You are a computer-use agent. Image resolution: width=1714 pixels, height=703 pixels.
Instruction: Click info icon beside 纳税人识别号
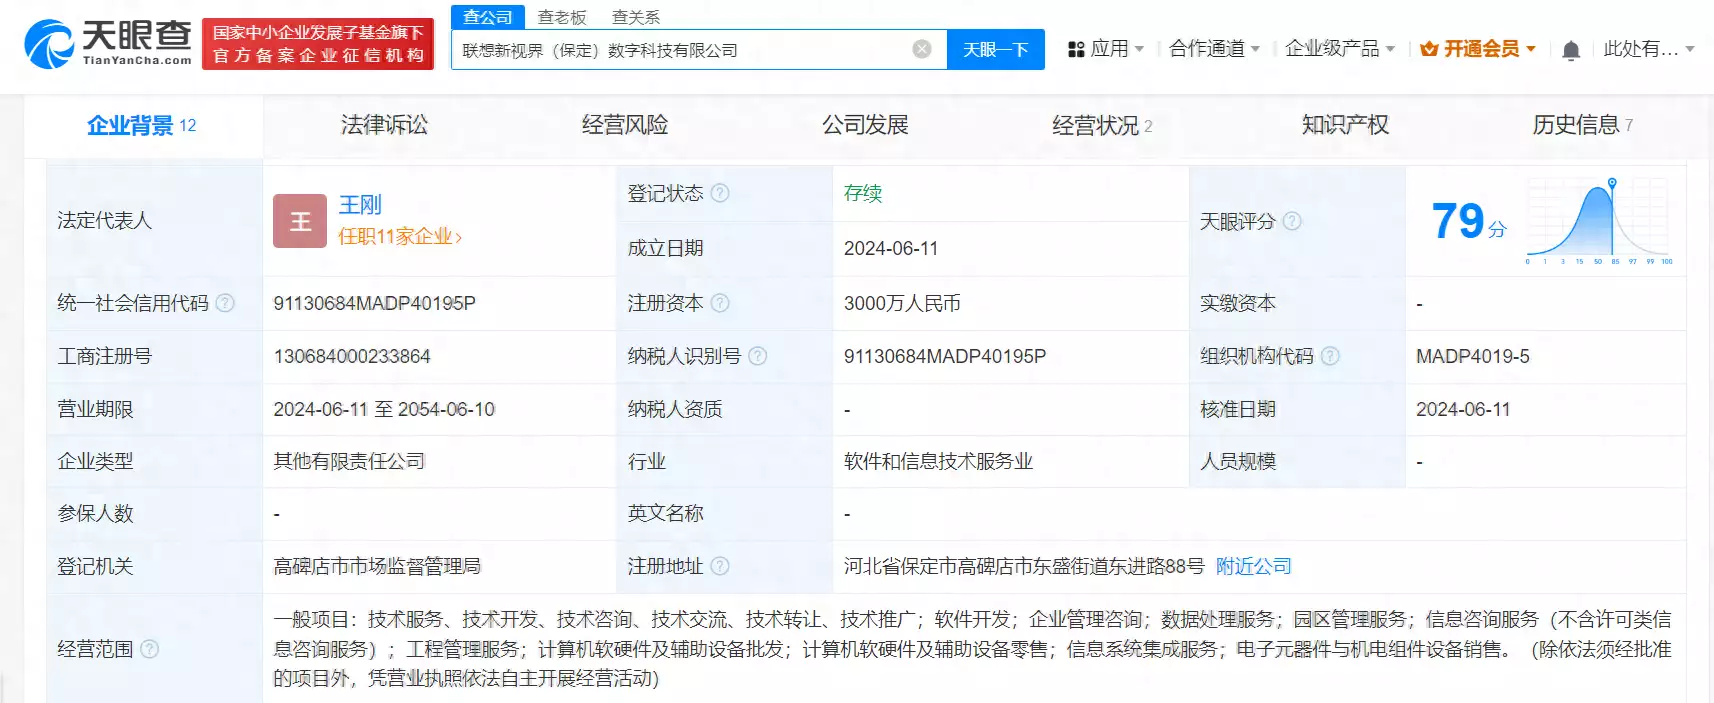(x=757, y=356)
